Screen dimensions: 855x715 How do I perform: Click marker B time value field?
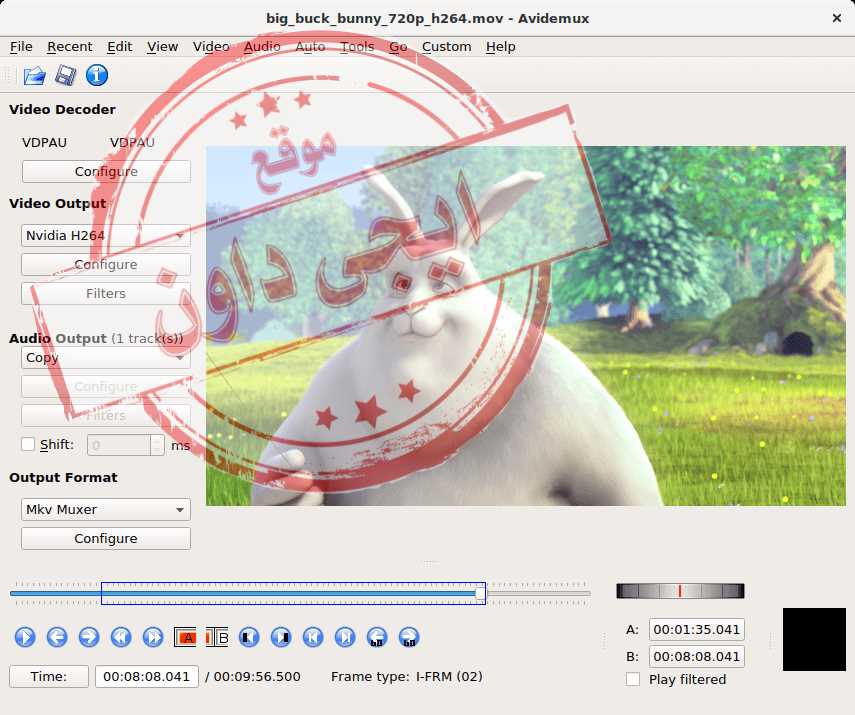coord(696,657)
